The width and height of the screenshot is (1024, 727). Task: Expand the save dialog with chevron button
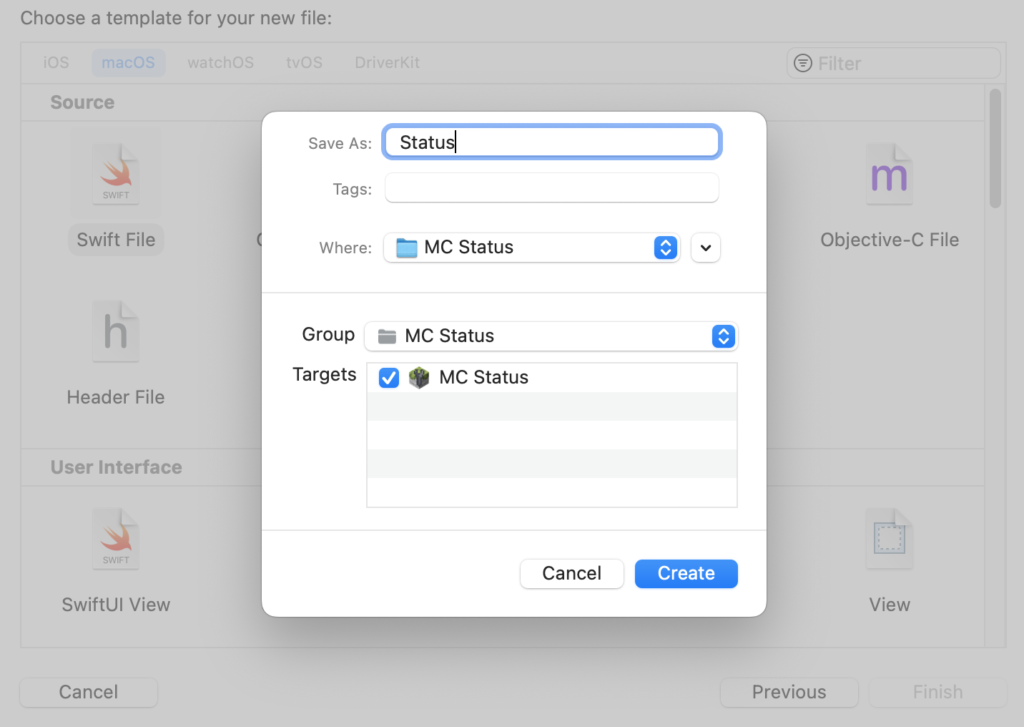[705, 248]
